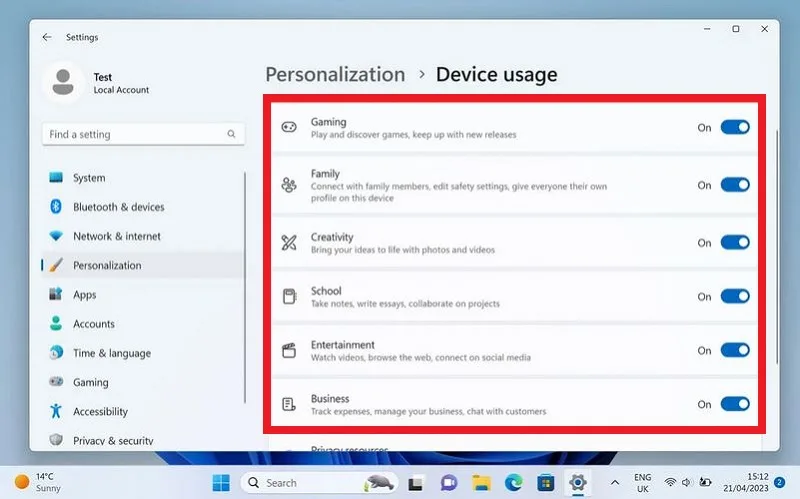Viewport: 800px width, 499px height.
Task: Click the search magnifier in Find a setting
Action: click(231, 134)
